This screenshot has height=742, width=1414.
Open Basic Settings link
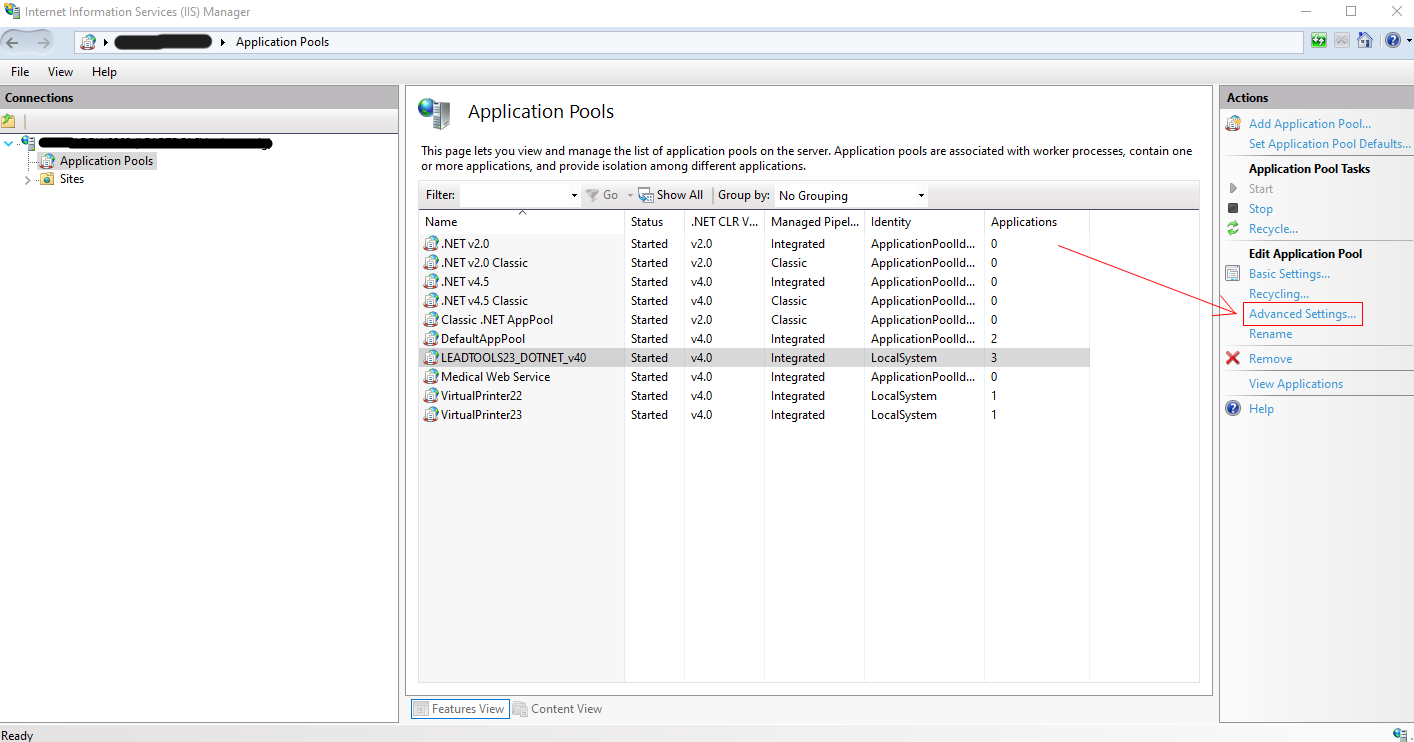[x=1289, y=274]
